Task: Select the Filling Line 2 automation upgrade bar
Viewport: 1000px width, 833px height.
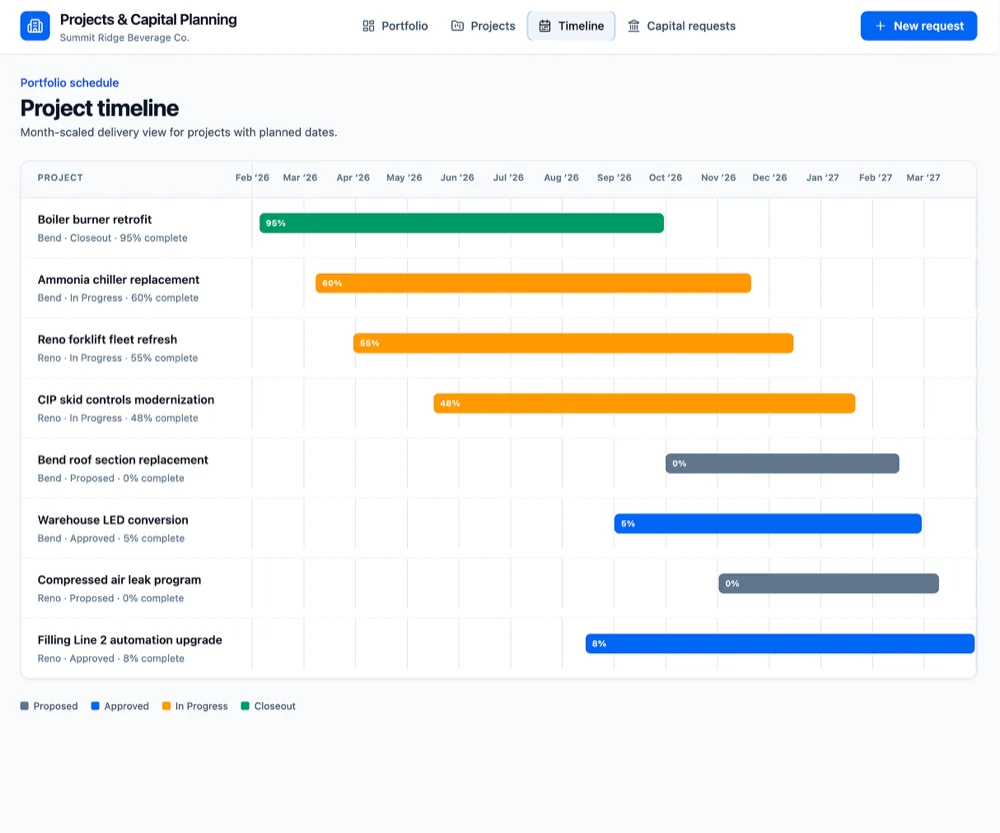Action: 780,644
